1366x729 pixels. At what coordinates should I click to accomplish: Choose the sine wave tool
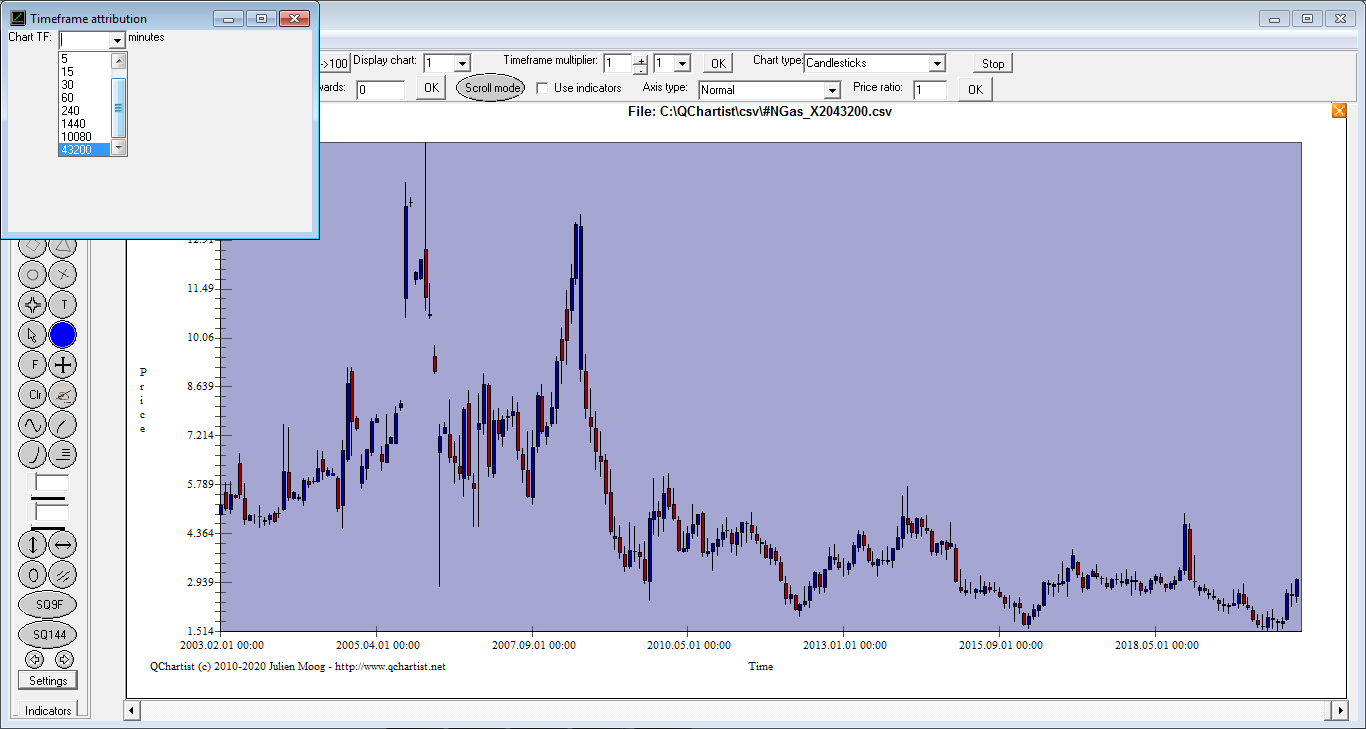(33, 425)
